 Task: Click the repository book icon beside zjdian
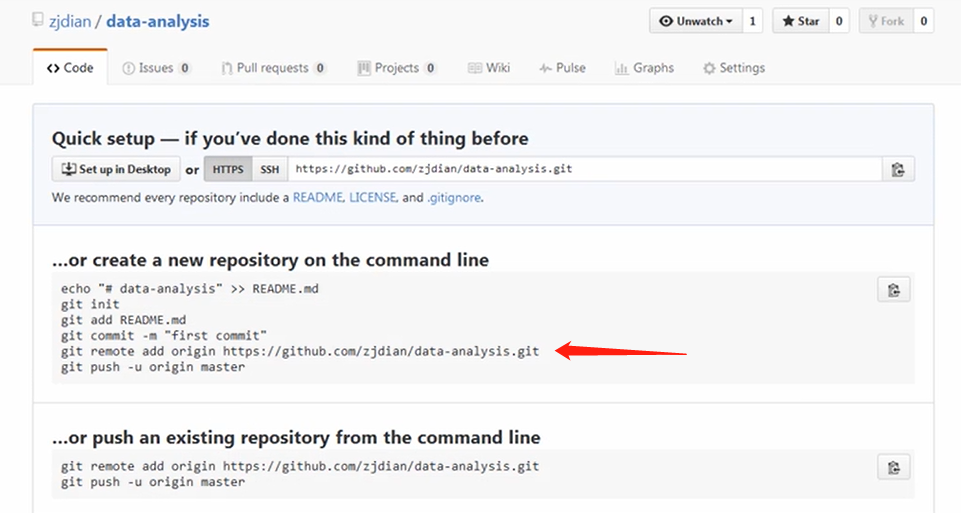point(38,20)
